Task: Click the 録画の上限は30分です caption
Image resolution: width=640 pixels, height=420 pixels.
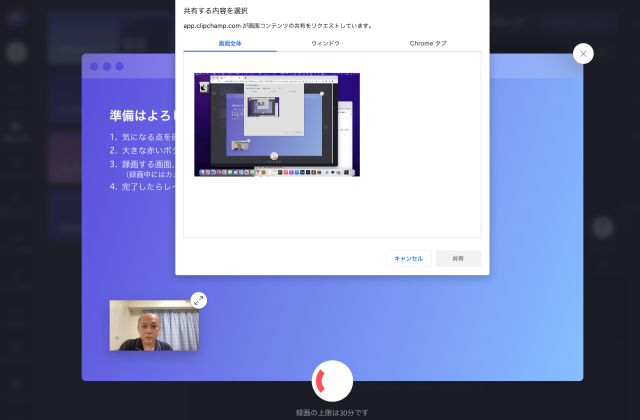Action: click(332, 411)
